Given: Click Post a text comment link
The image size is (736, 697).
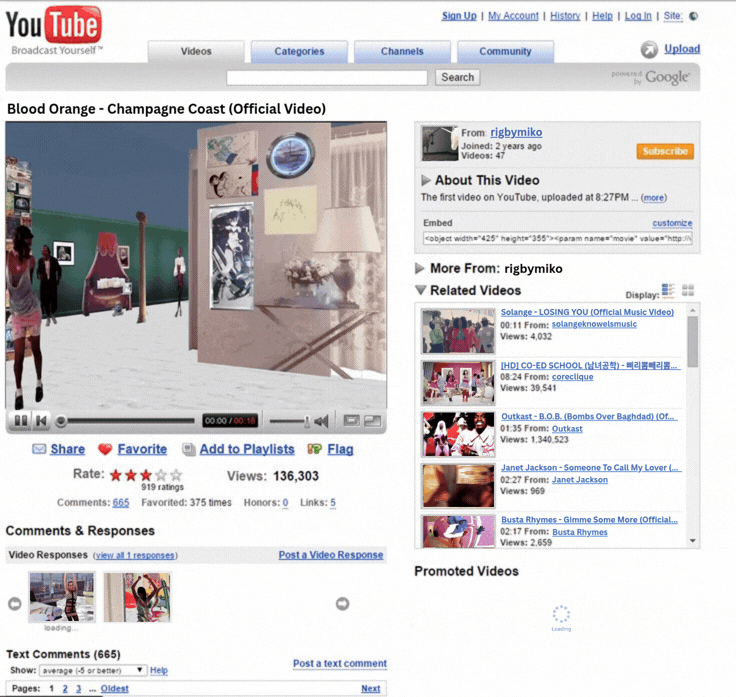Looking at the screenshot, I should tap(340, 663).
